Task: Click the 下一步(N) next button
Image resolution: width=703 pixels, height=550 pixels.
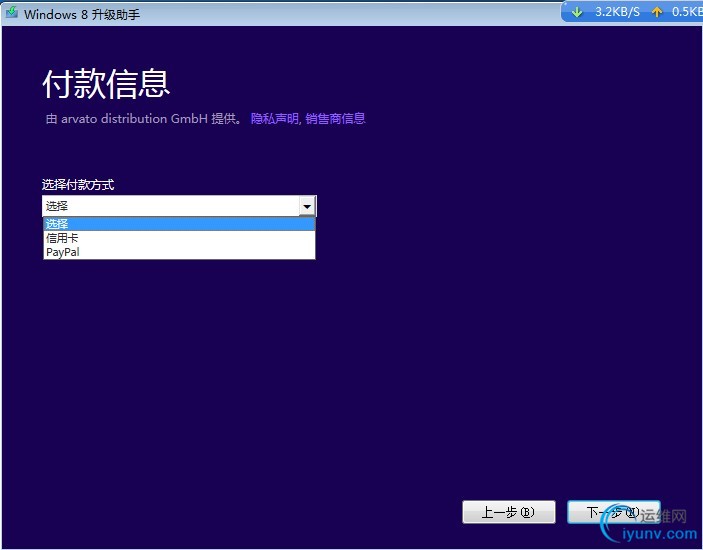Action: pos(614,512)
